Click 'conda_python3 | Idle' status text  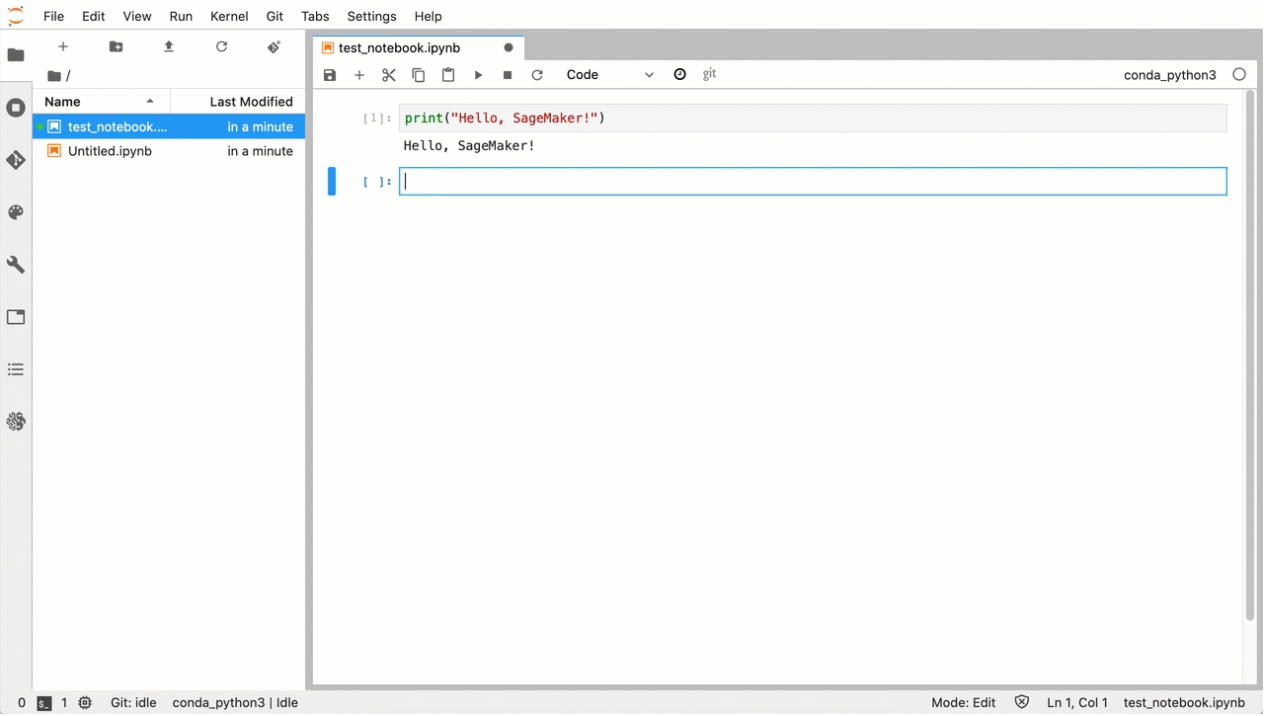[235, 703]
